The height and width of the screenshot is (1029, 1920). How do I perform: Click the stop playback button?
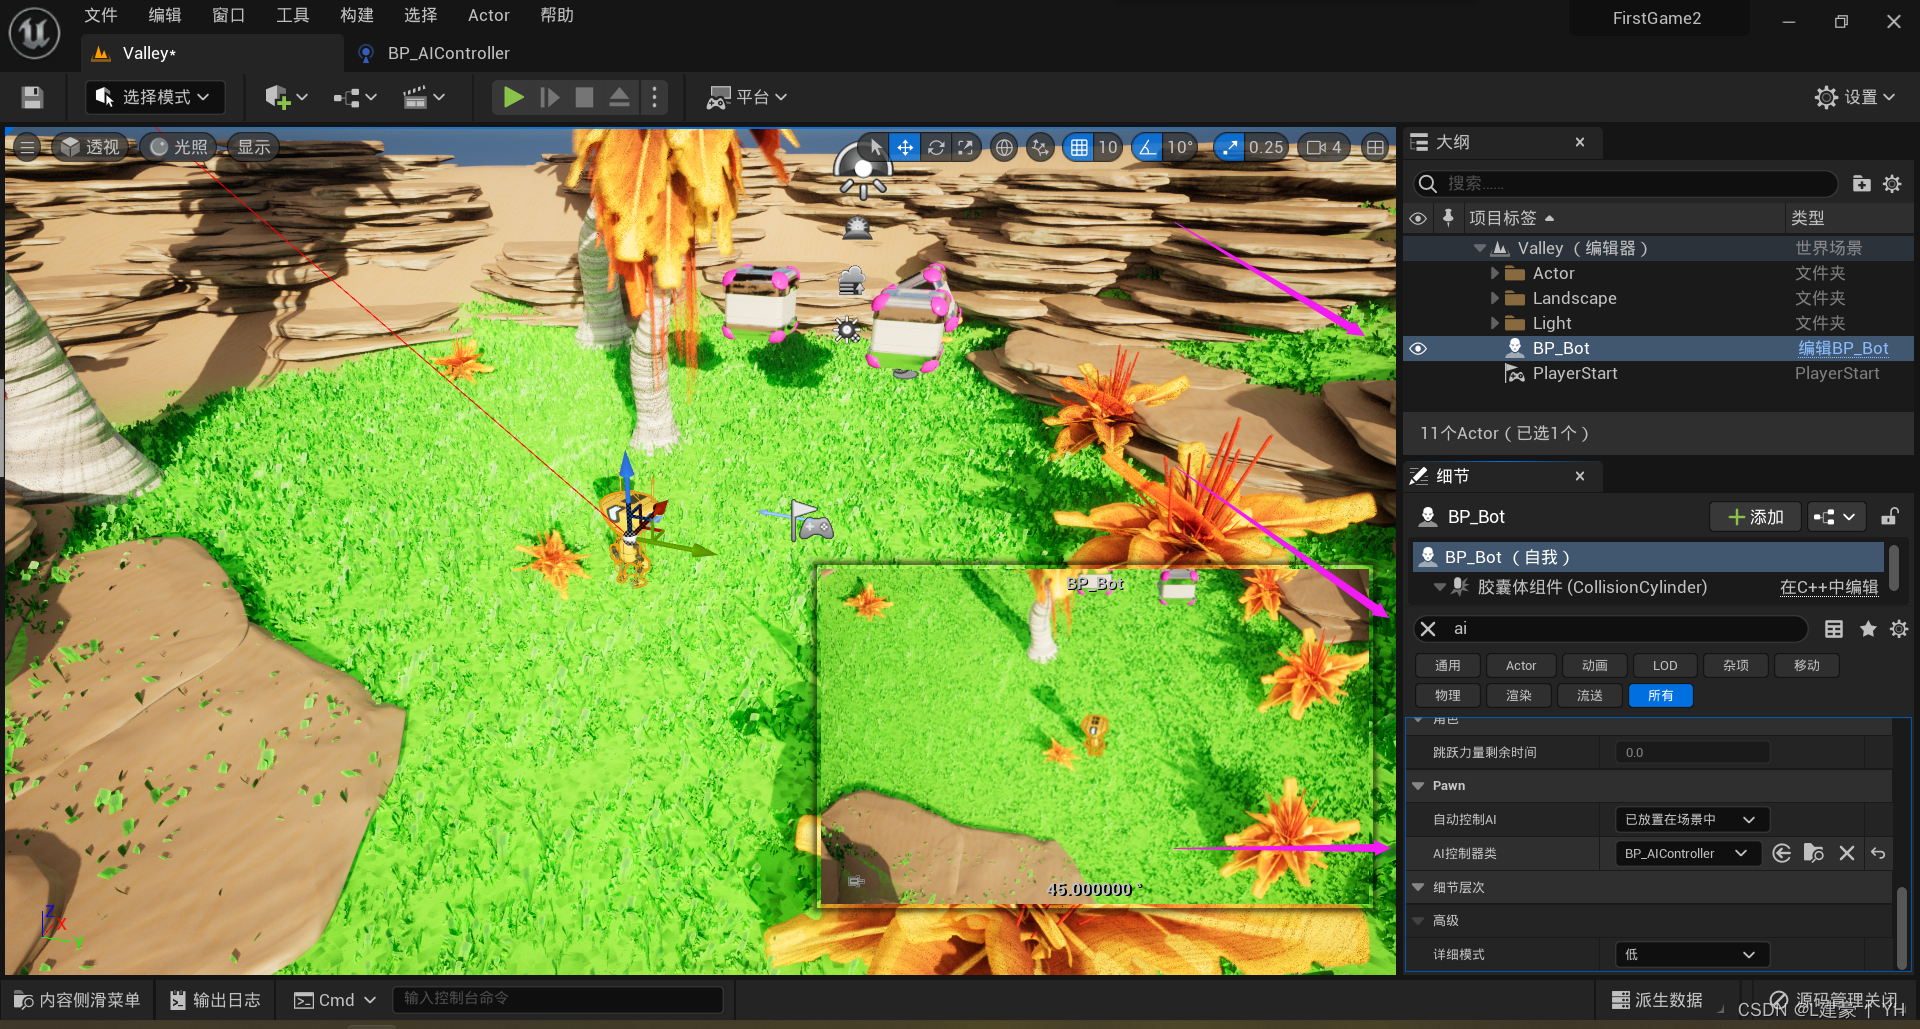584,97
